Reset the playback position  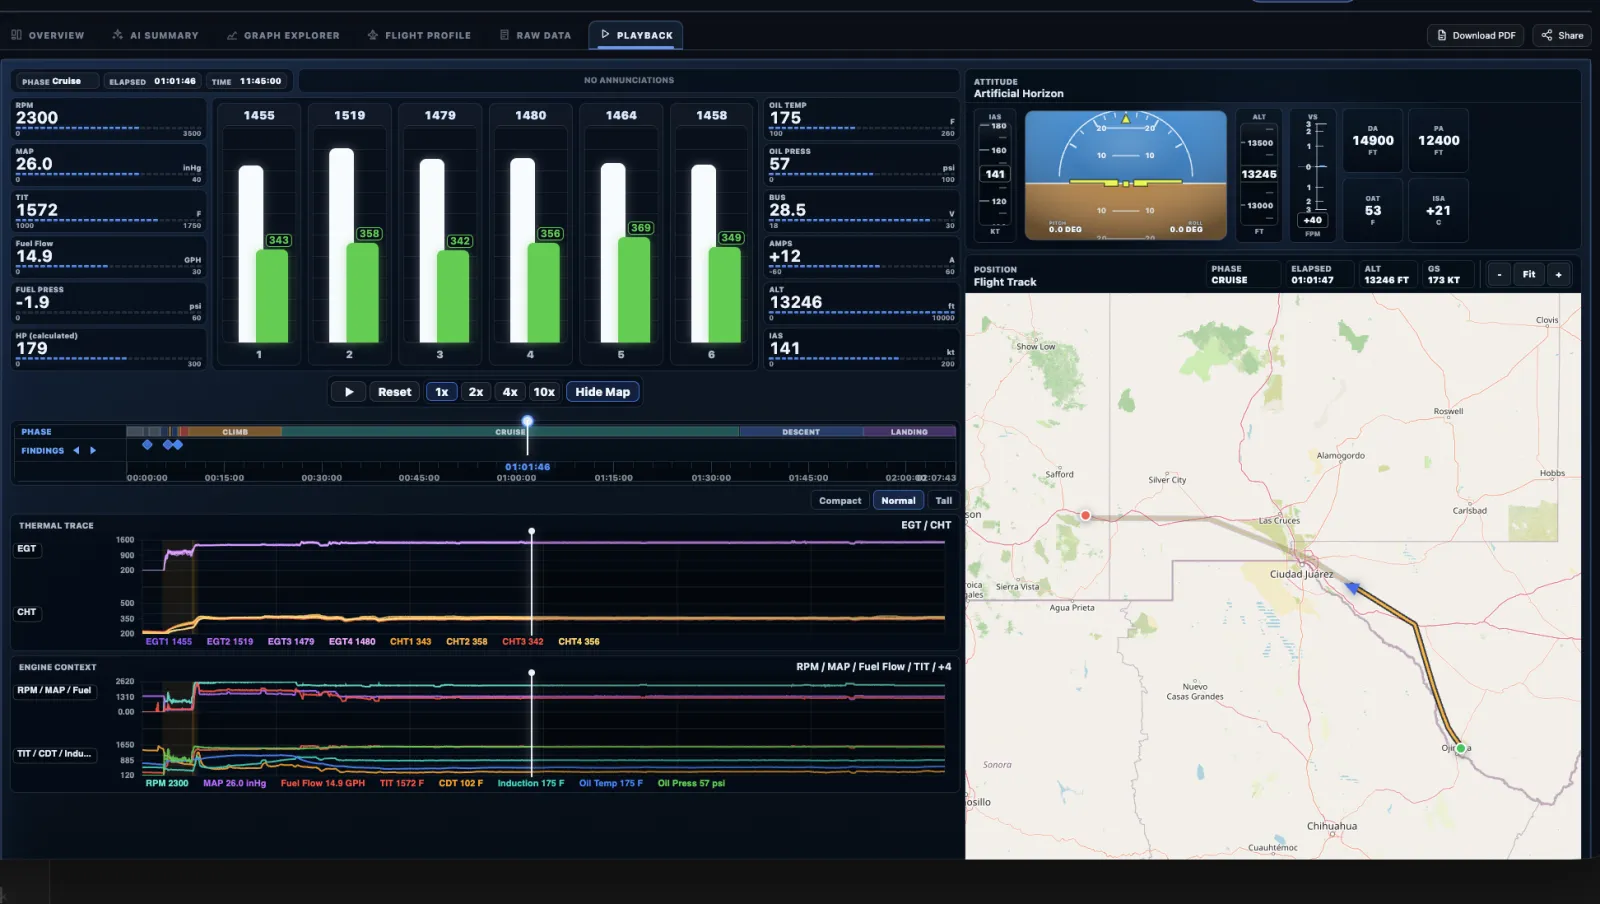point(394,392)
